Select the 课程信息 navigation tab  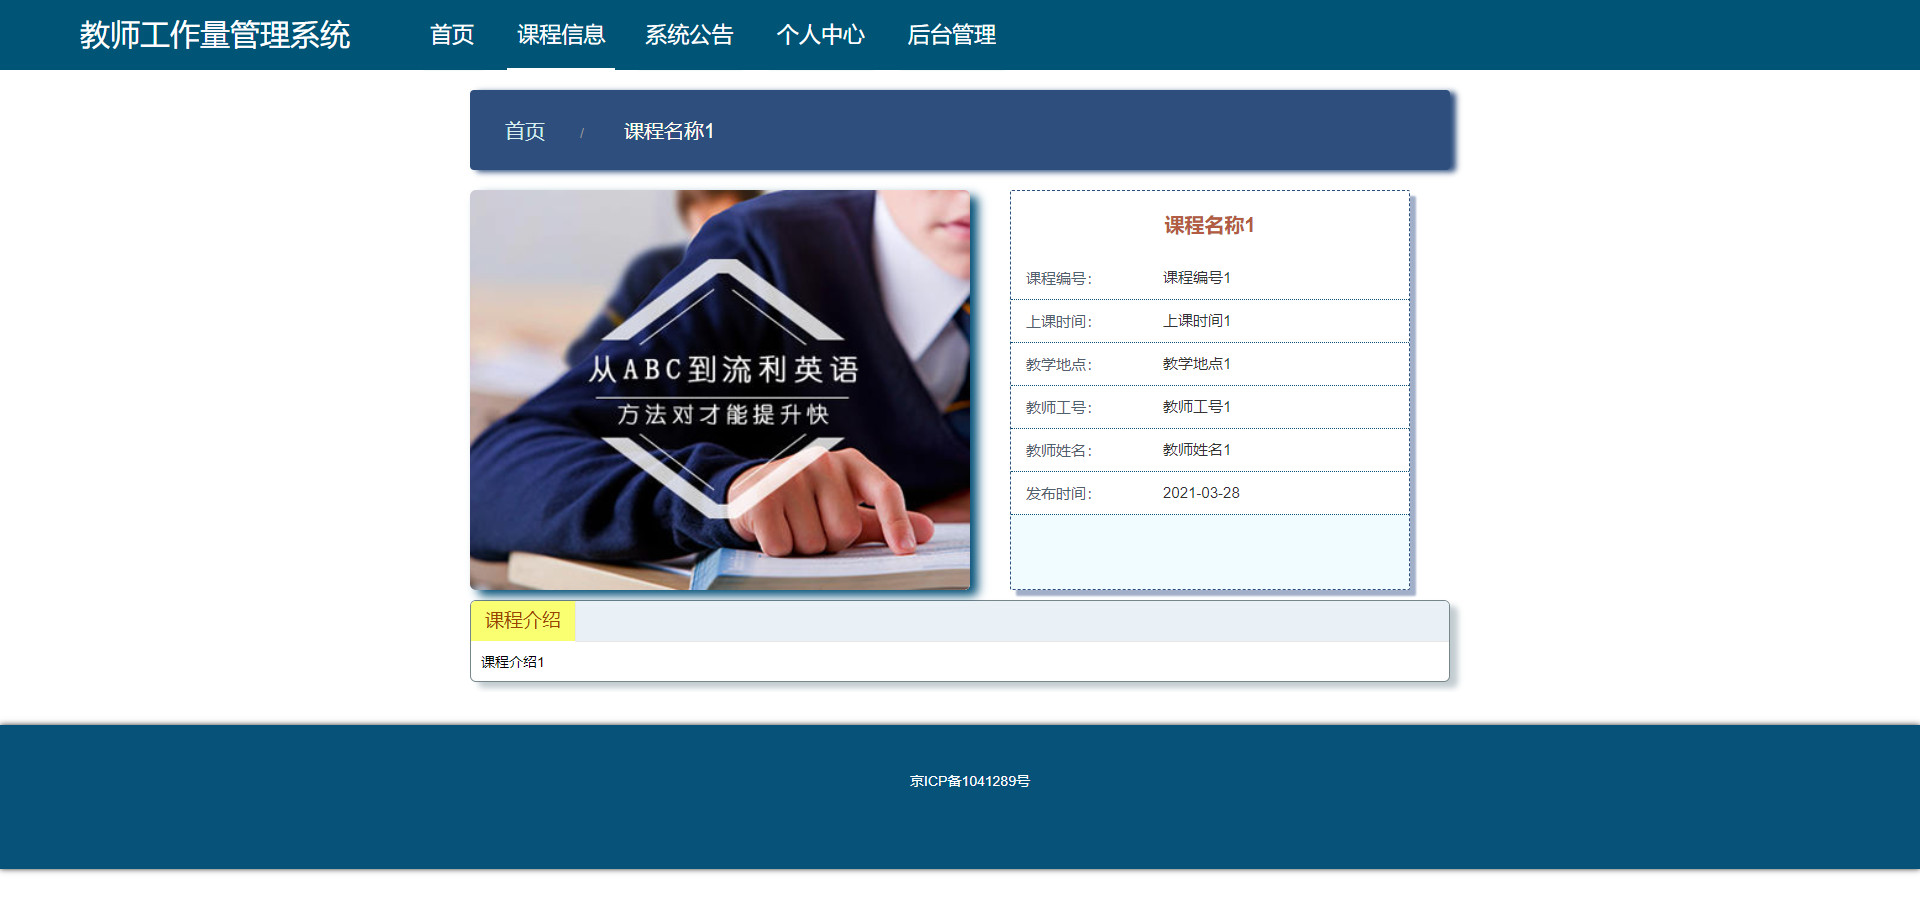[x=561, y=35]
